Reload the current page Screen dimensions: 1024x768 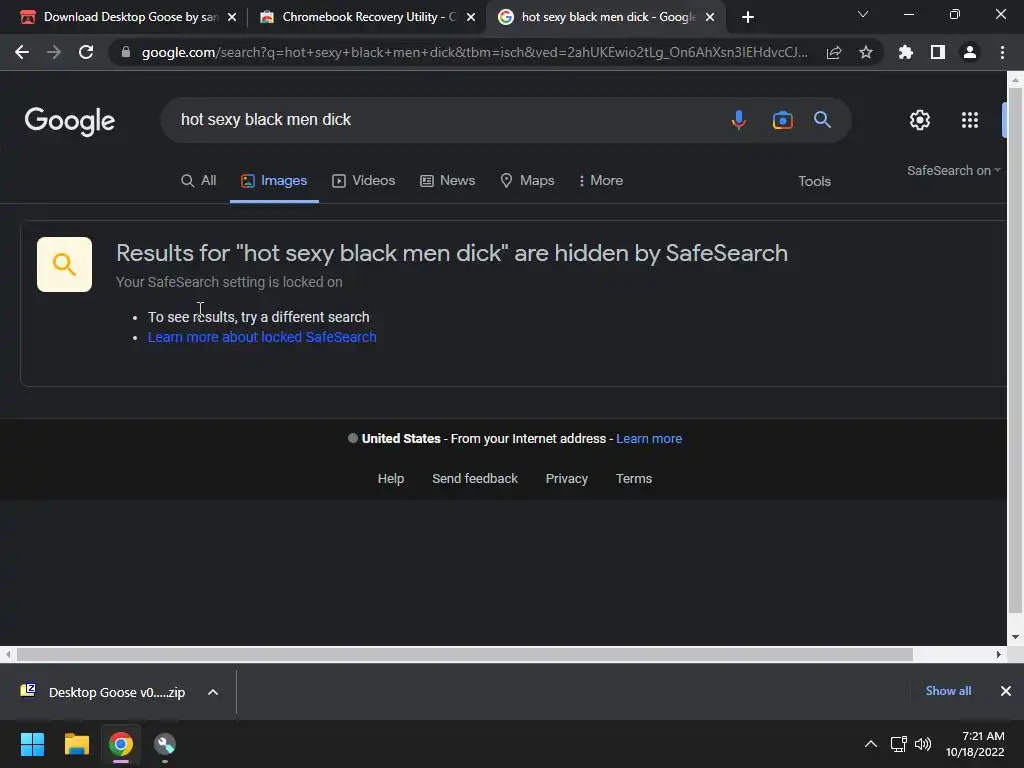point(86,52)
